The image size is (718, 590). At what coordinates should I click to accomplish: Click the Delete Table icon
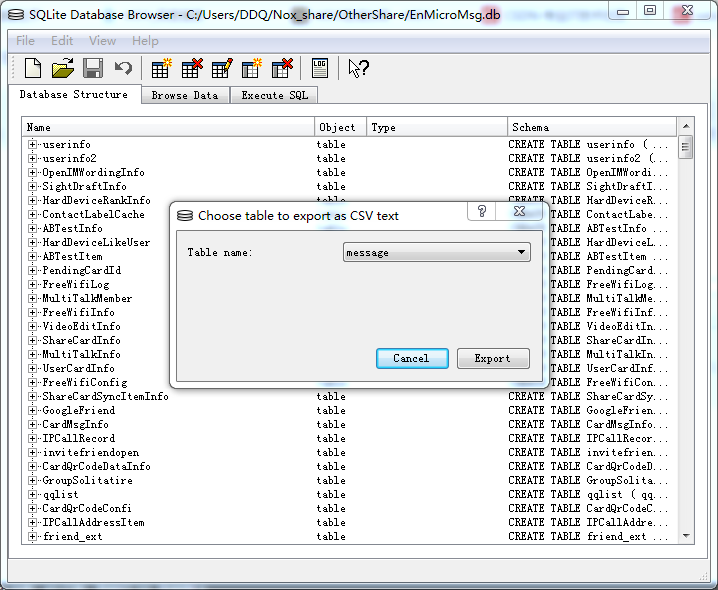pos(192,68)
